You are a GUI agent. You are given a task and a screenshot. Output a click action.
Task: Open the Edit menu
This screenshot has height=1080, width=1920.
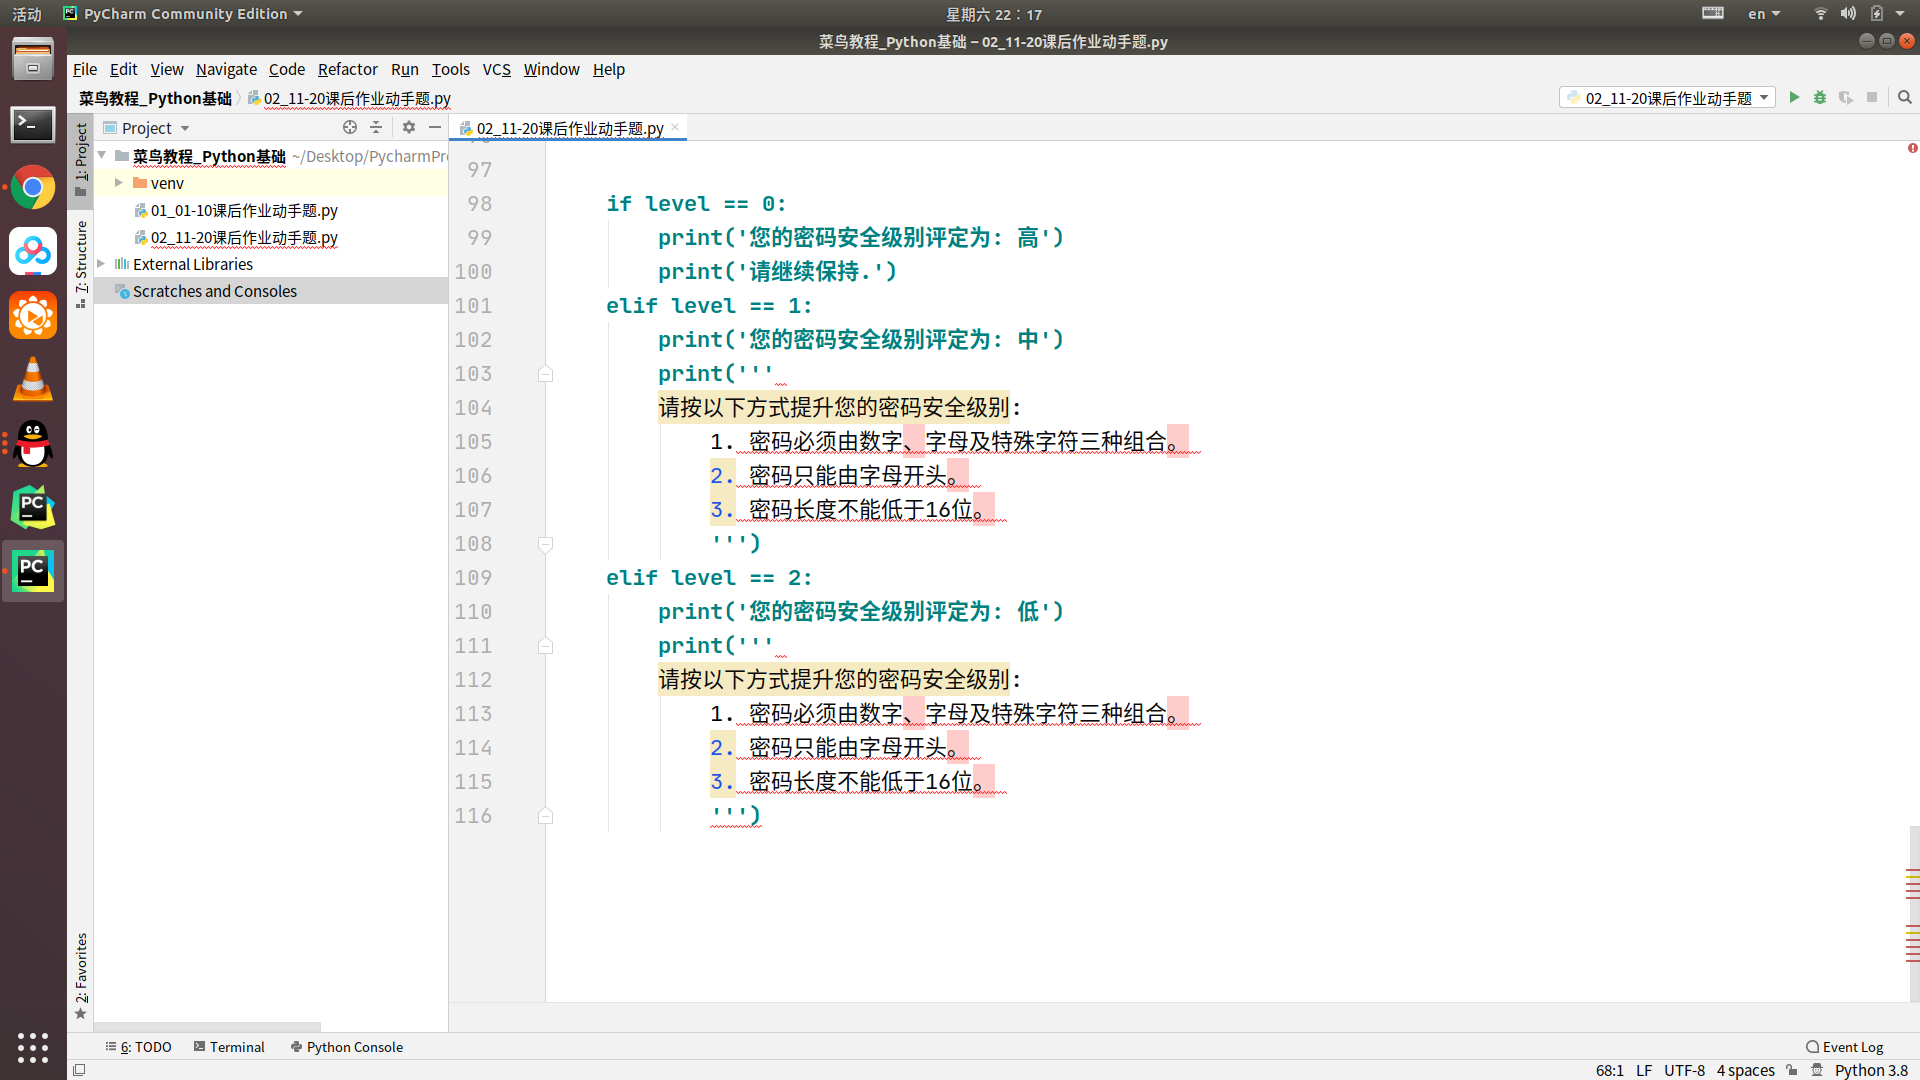click(x=124, y=69)
